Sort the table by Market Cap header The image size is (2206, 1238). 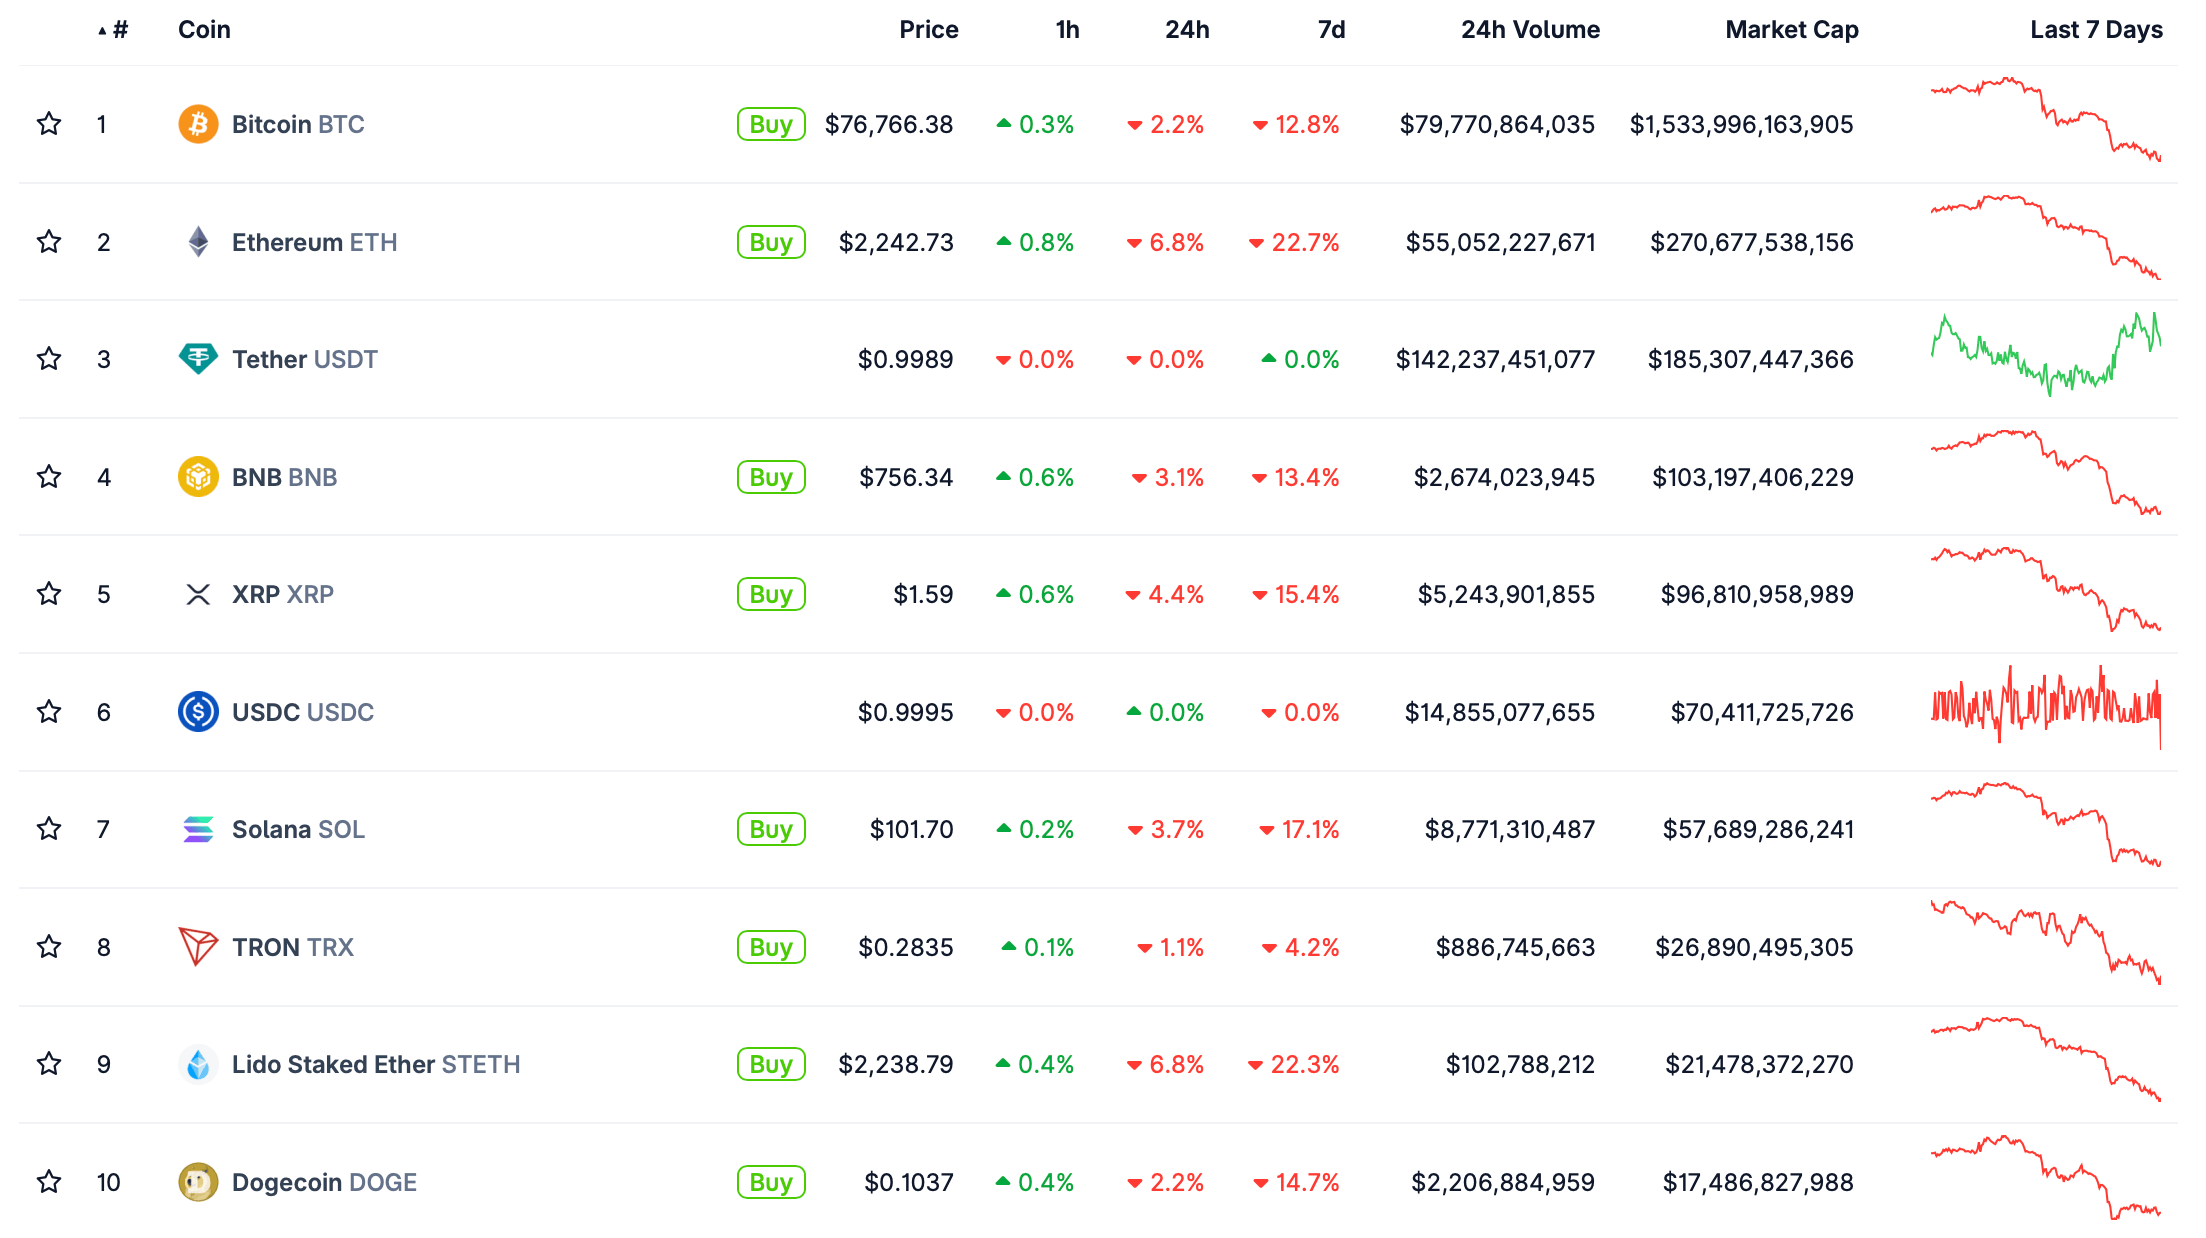point(1791,30)
